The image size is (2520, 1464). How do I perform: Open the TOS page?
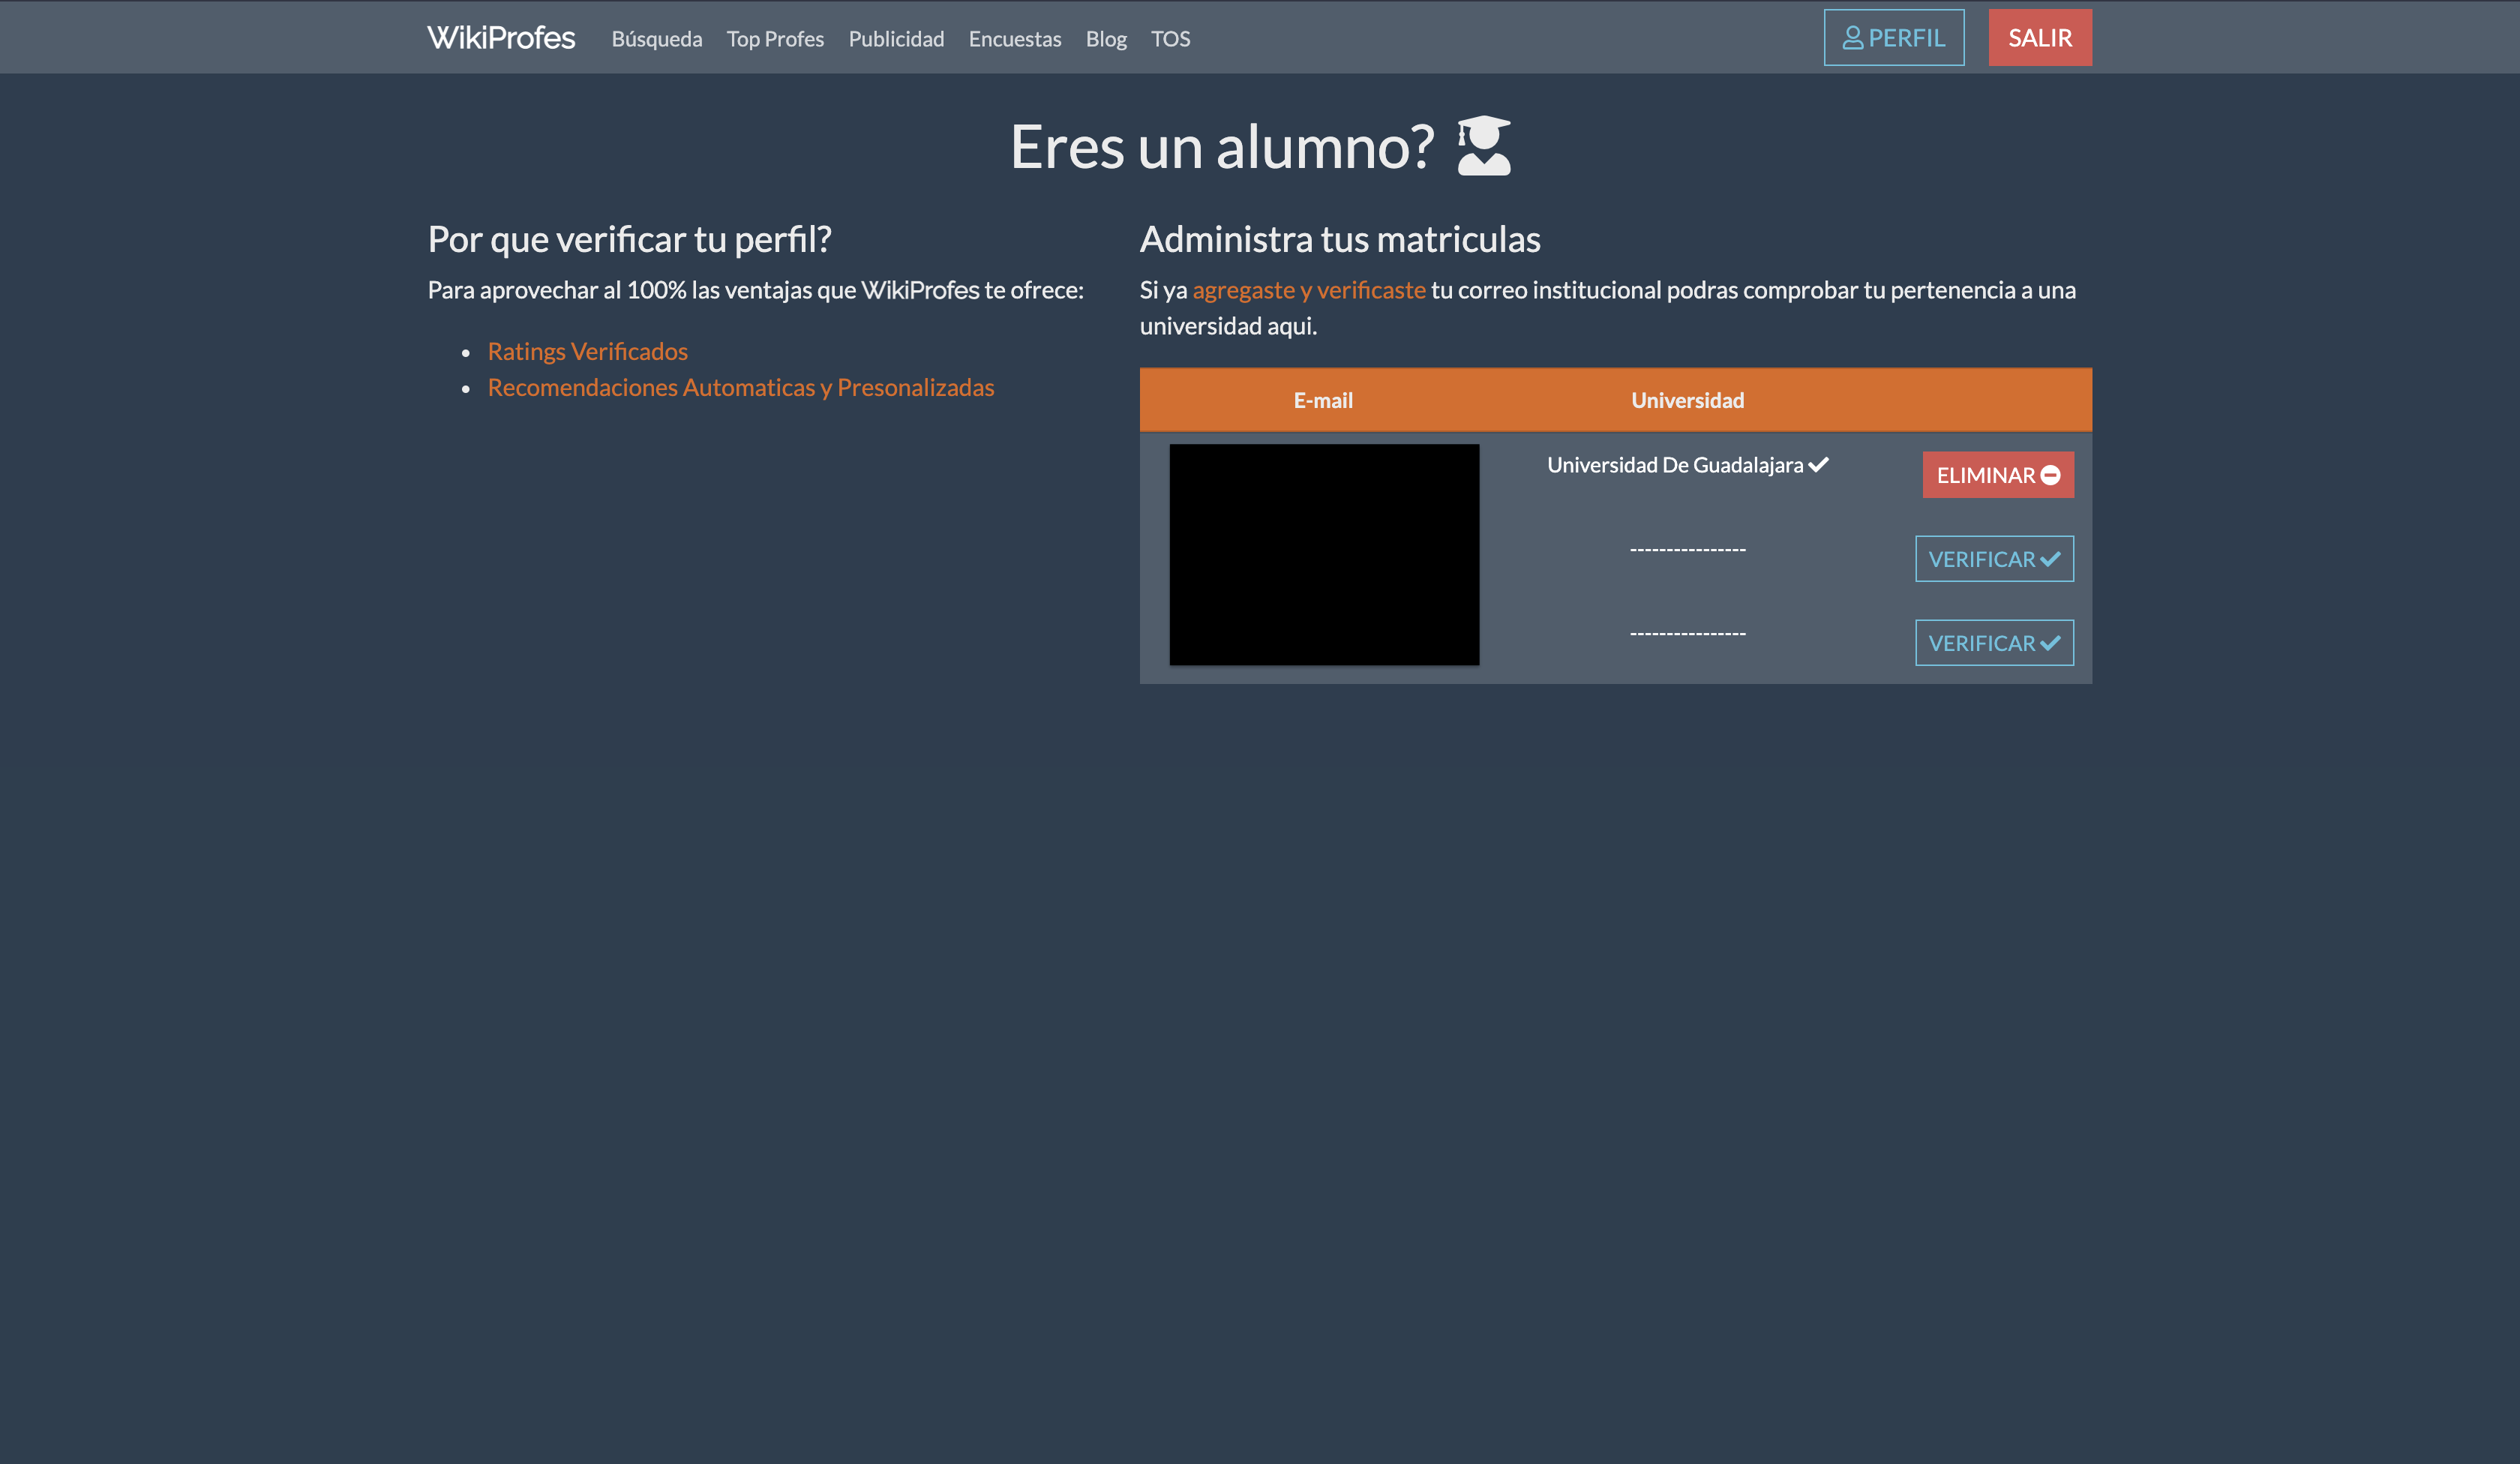pos(1170,39)
